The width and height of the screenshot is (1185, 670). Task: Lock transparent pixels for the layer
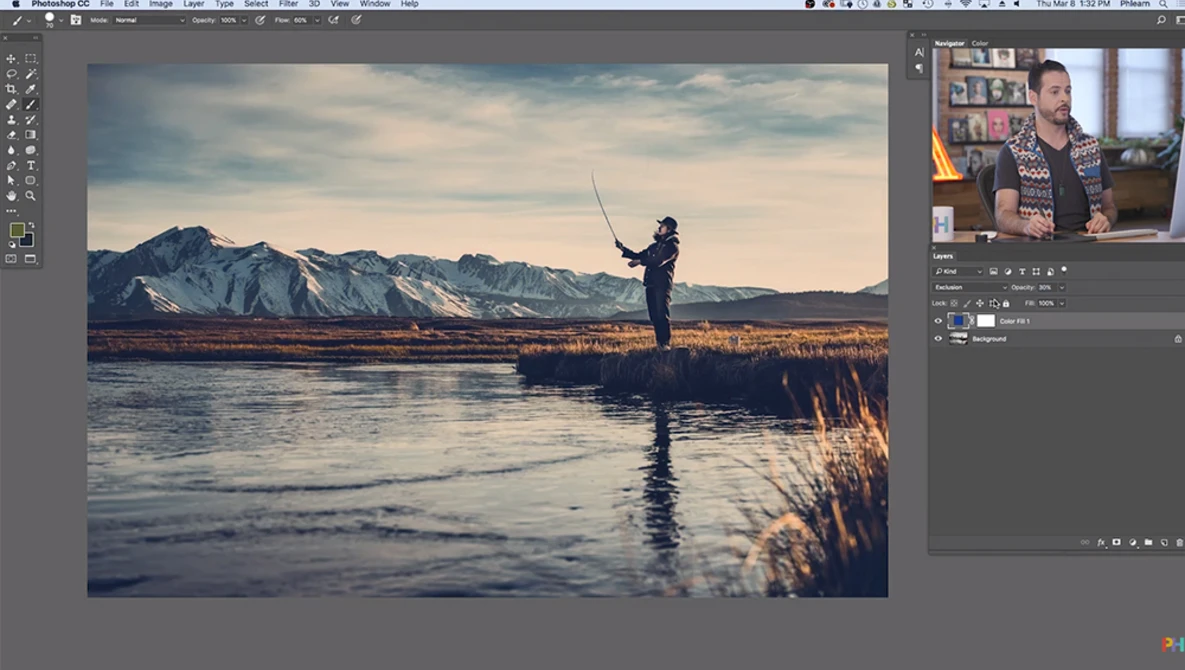[954, 303]
